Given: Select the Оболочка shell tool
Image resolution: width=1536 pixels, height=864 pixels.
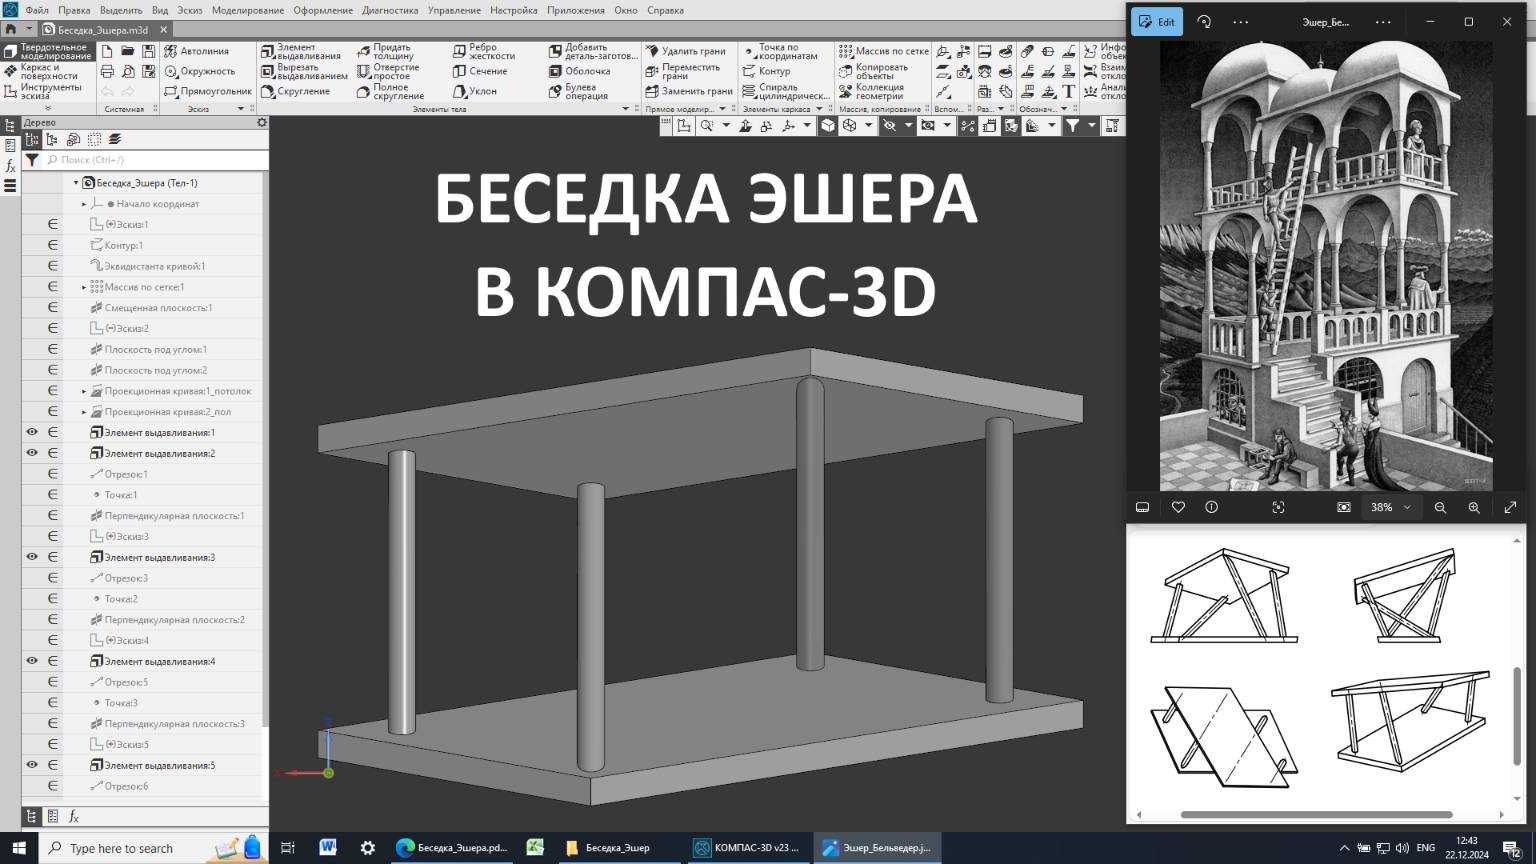Looking at the screenshot, I should pos(579,71).
